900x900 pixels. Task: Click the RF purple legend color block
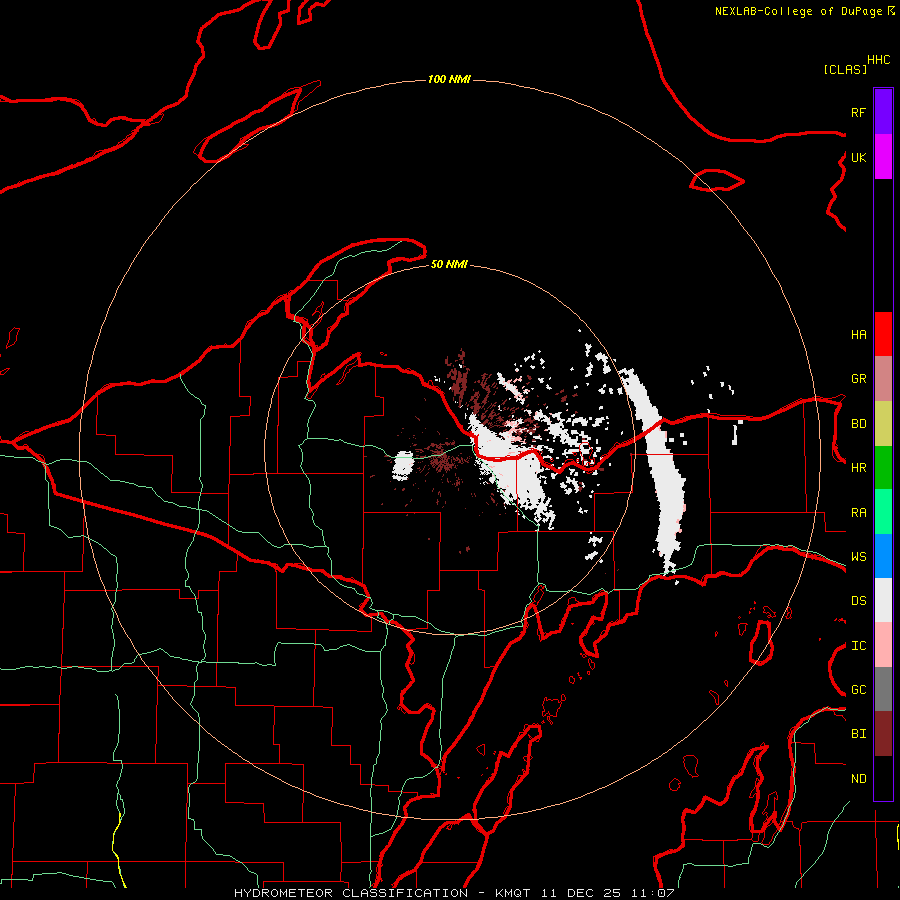click(x=883, y=112)
